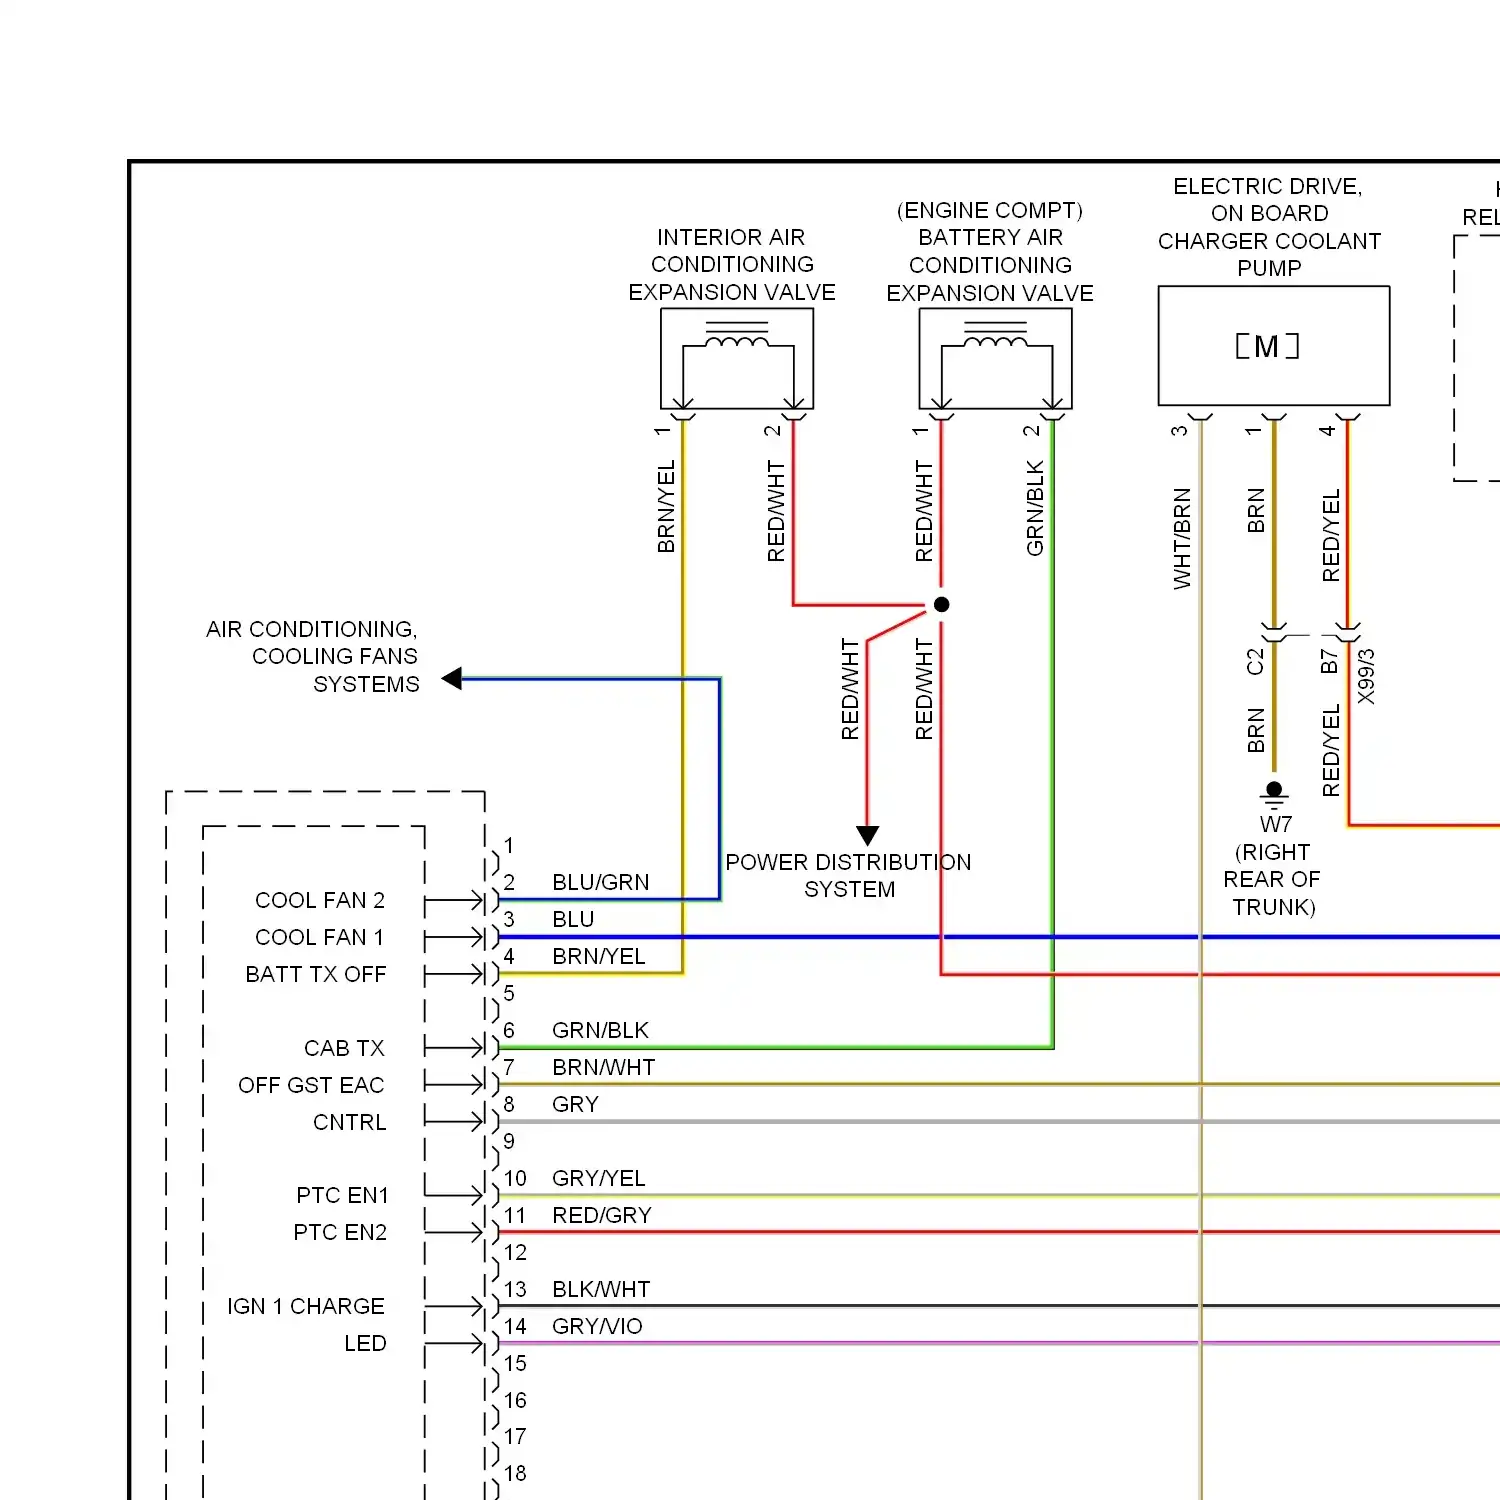Click the GRN/BLK label at connector pin 6
The width and height of the screenshot is (1500, 1500).
click(600, 1031)
